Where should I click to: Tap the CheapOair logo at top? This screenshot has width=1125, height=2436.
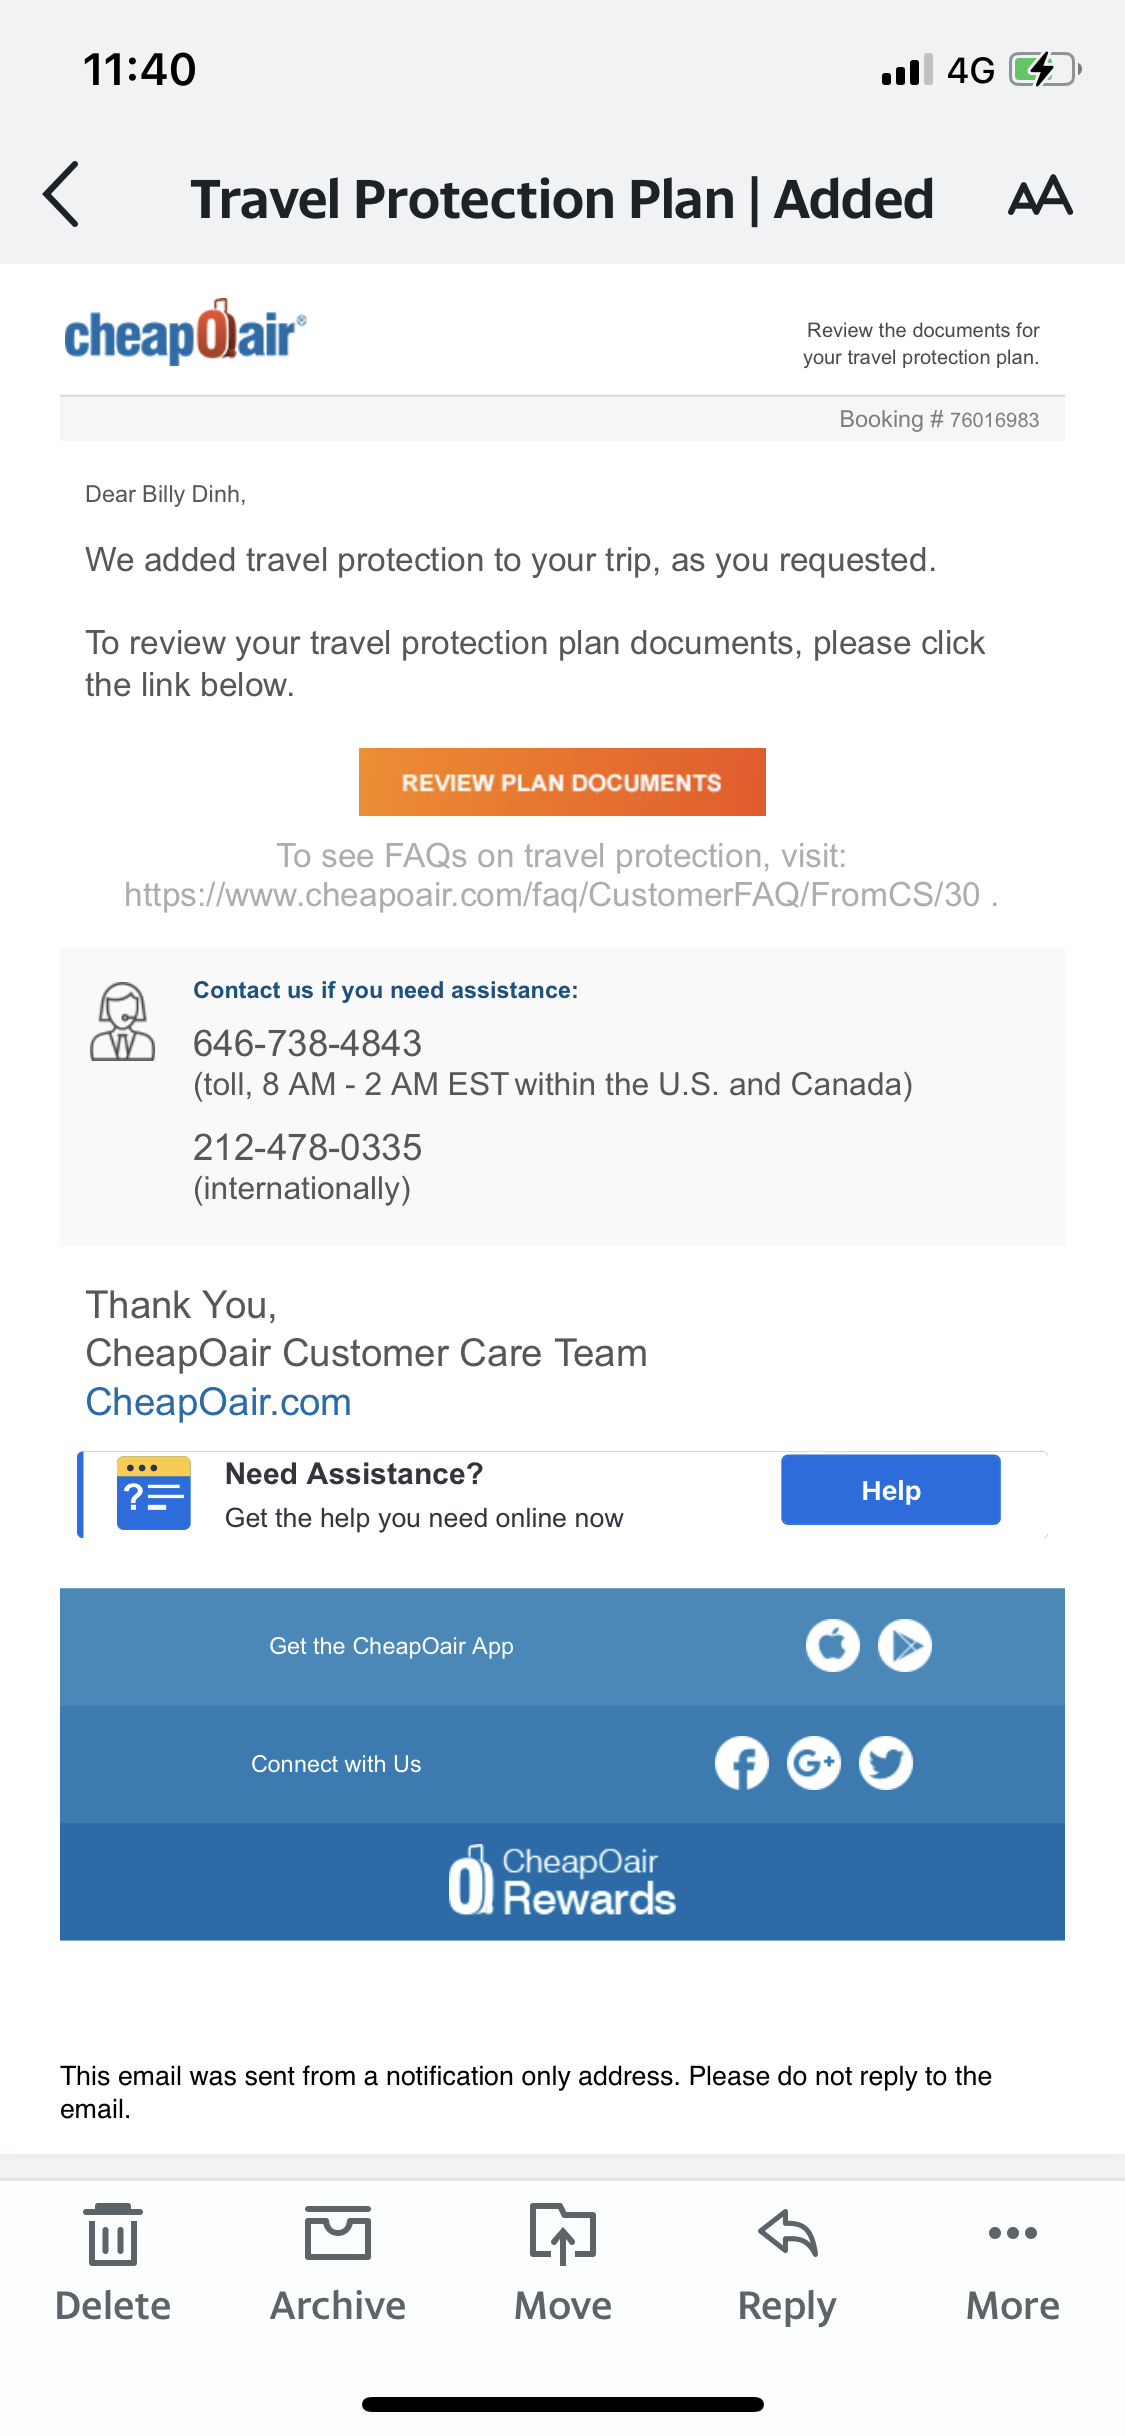185,333
